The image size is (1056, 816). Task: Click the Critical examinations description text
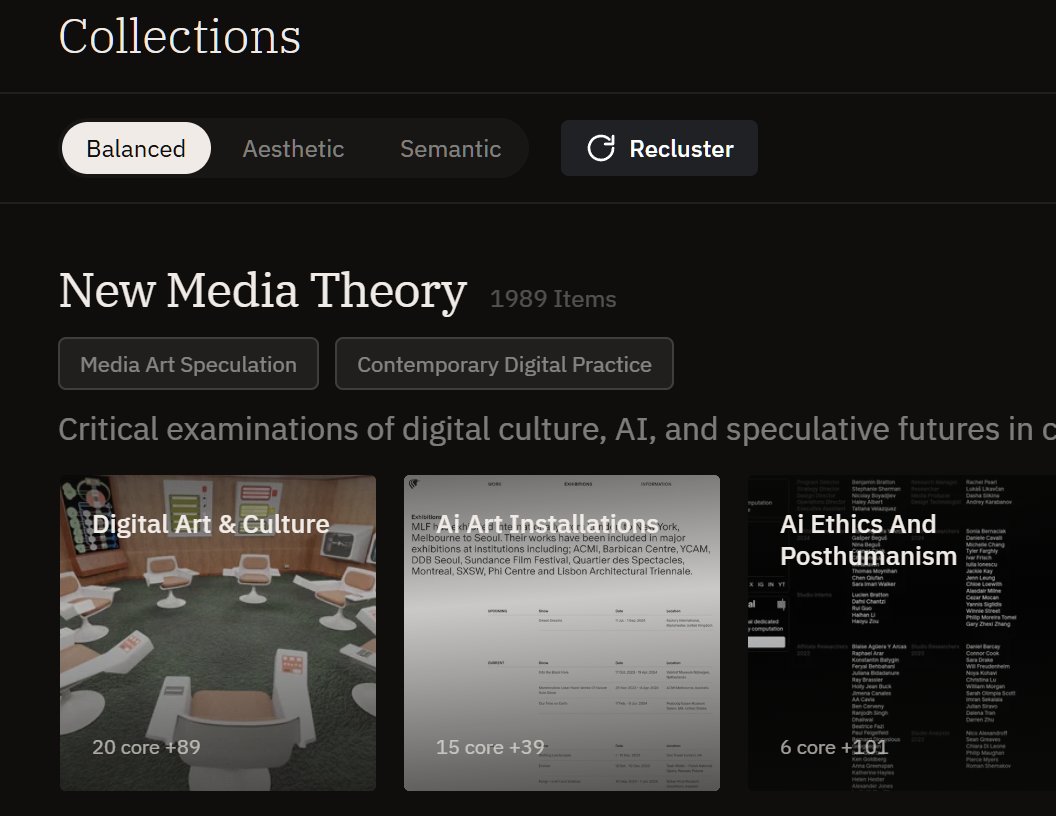(557, 430)
